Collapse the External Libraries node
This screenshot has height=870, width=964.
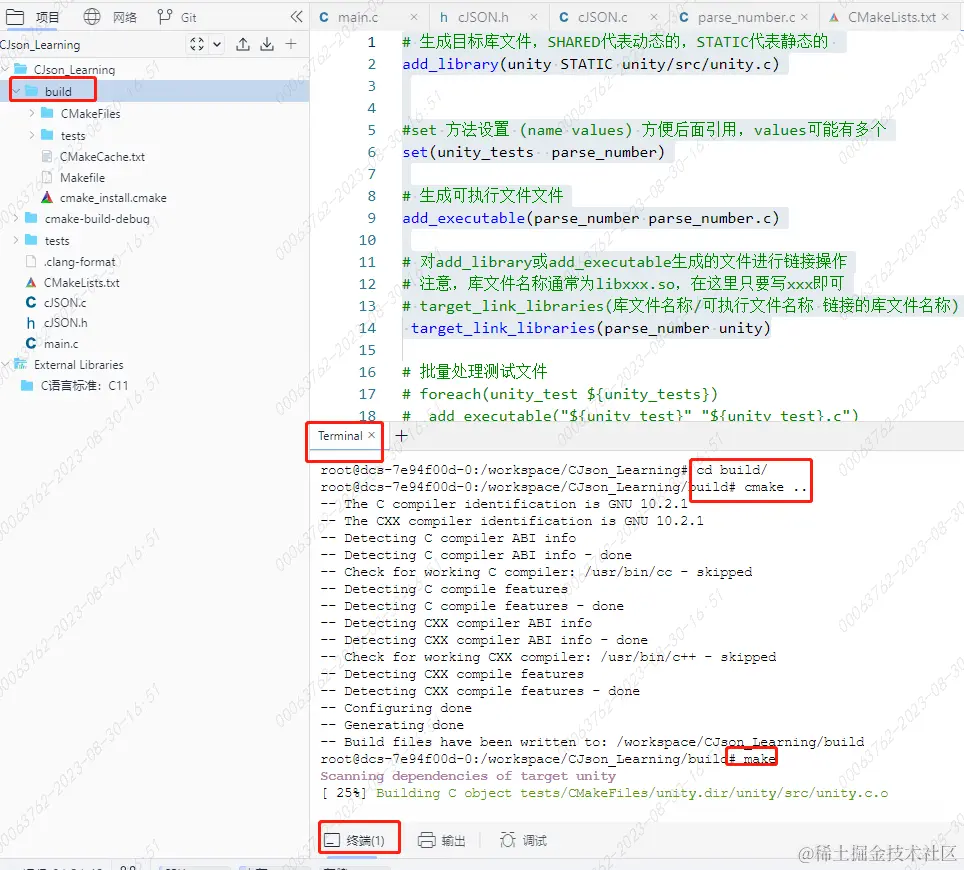5,365
